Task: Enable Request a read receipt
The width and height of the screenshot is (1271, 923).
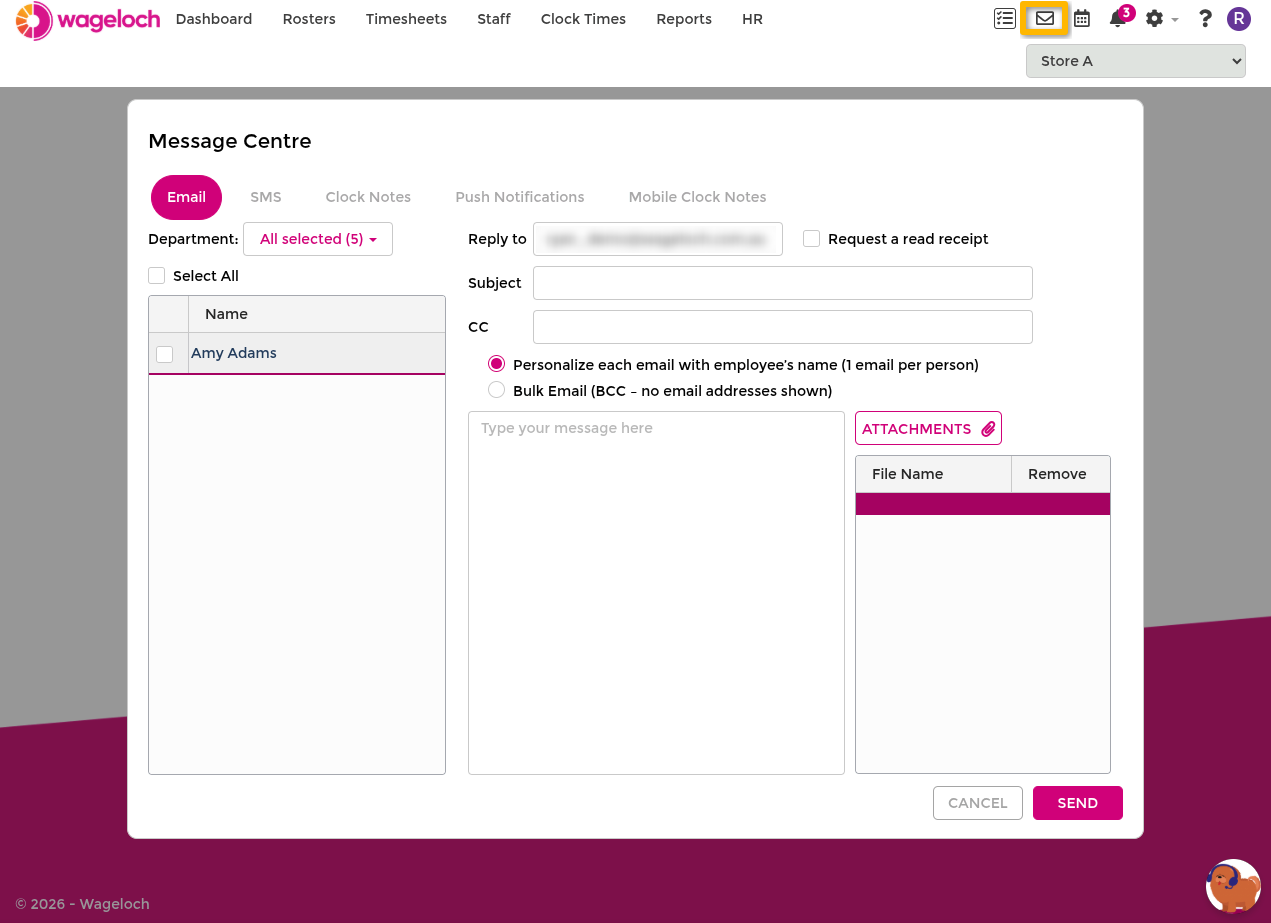Action: click(811, 239)
